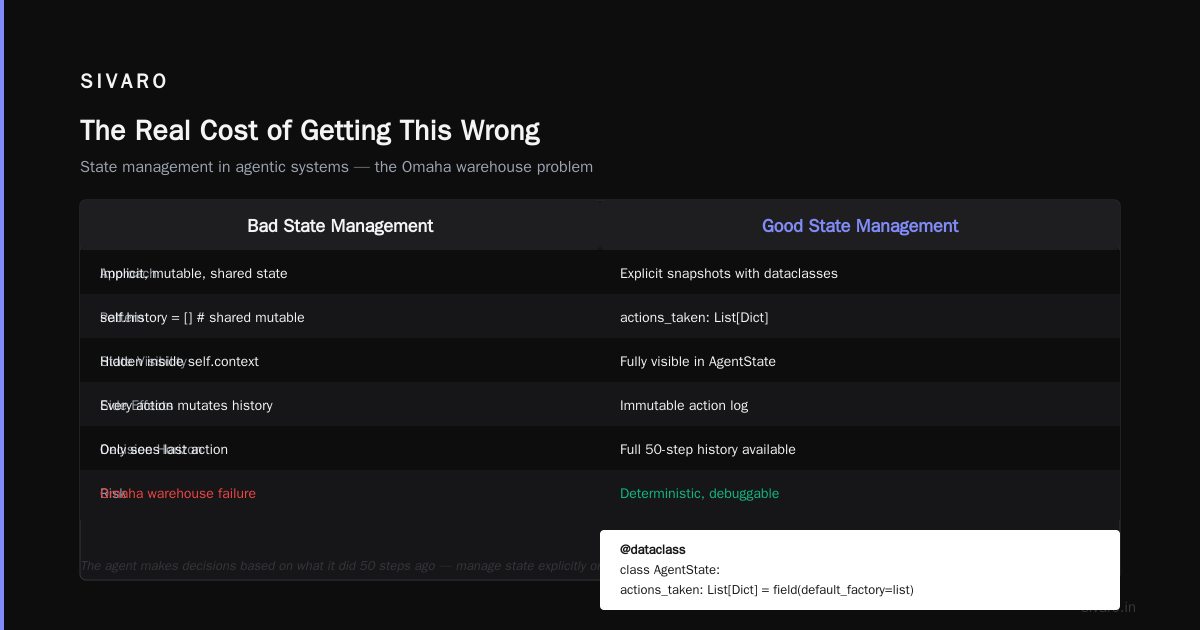The height and width of the screenshot is (630, 1200).
Task: Select the Bad State Management column header
Action: [x=340, y=226]
